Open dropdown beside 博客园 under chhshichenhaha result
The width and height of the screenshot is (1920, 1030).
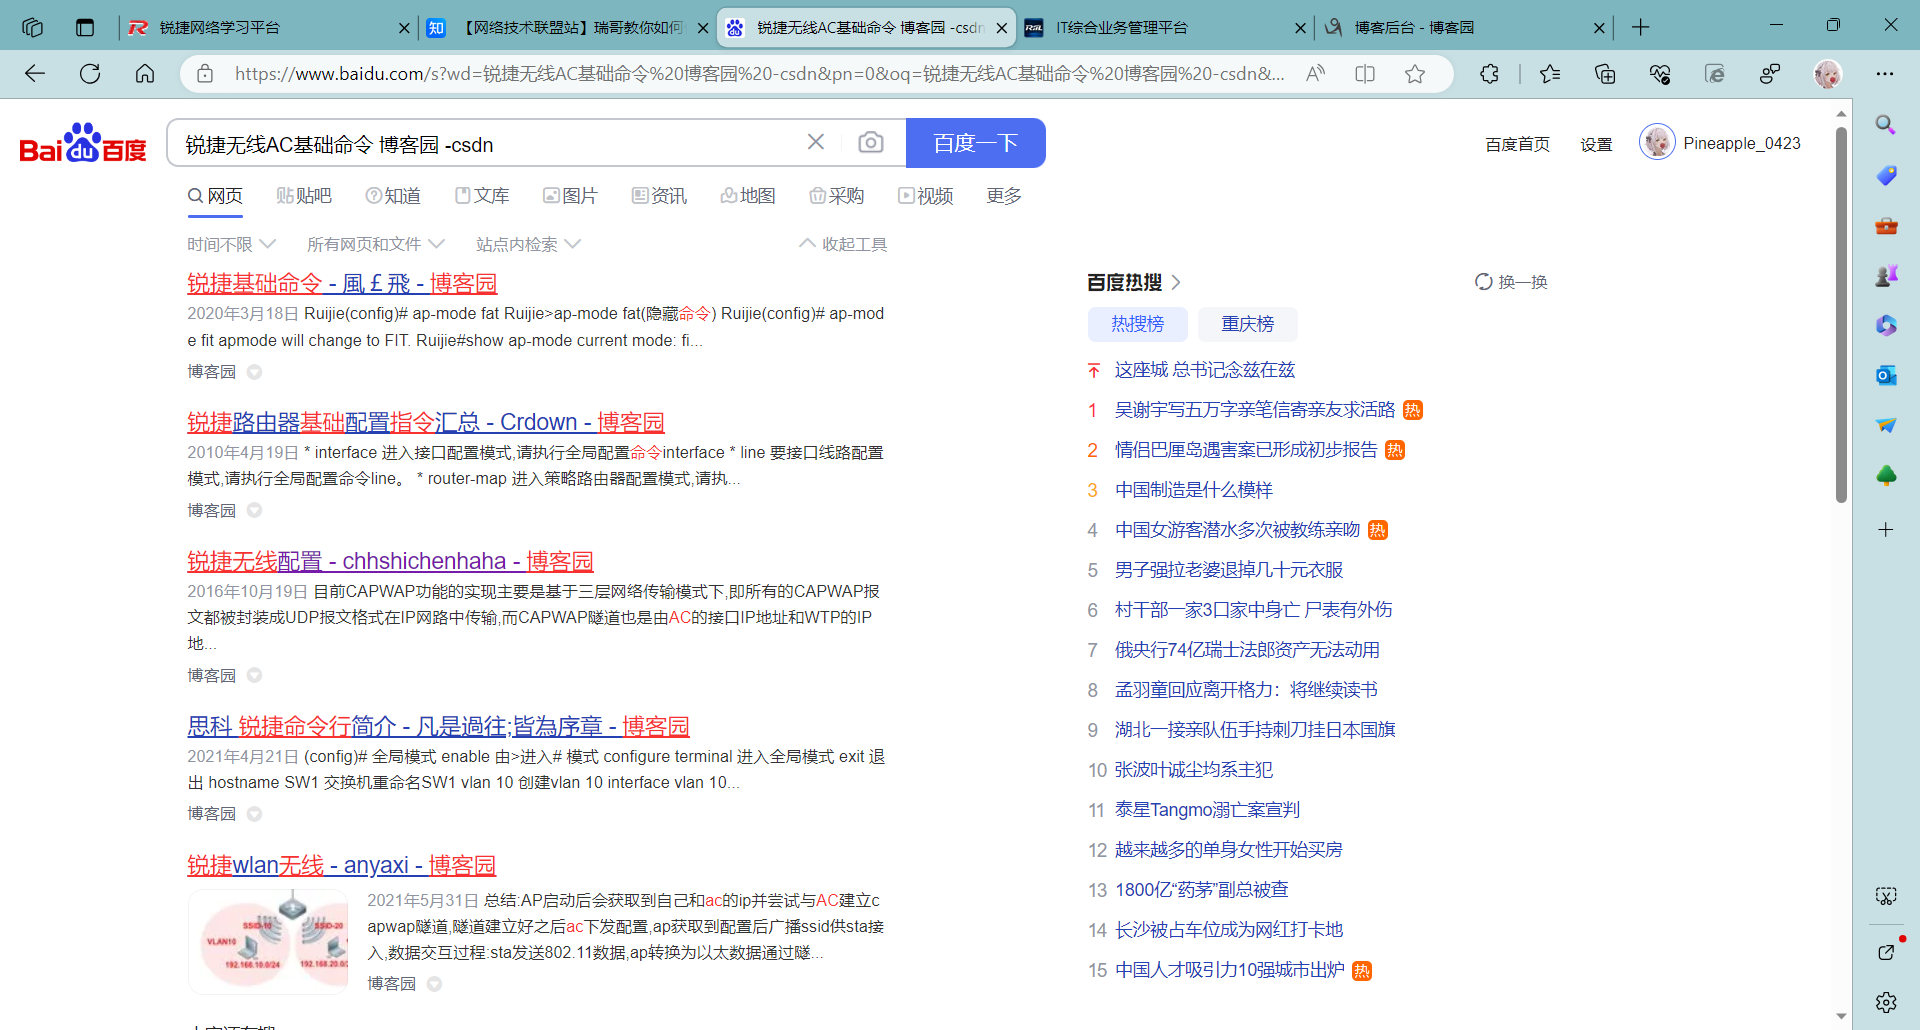[x=254, y=675]
